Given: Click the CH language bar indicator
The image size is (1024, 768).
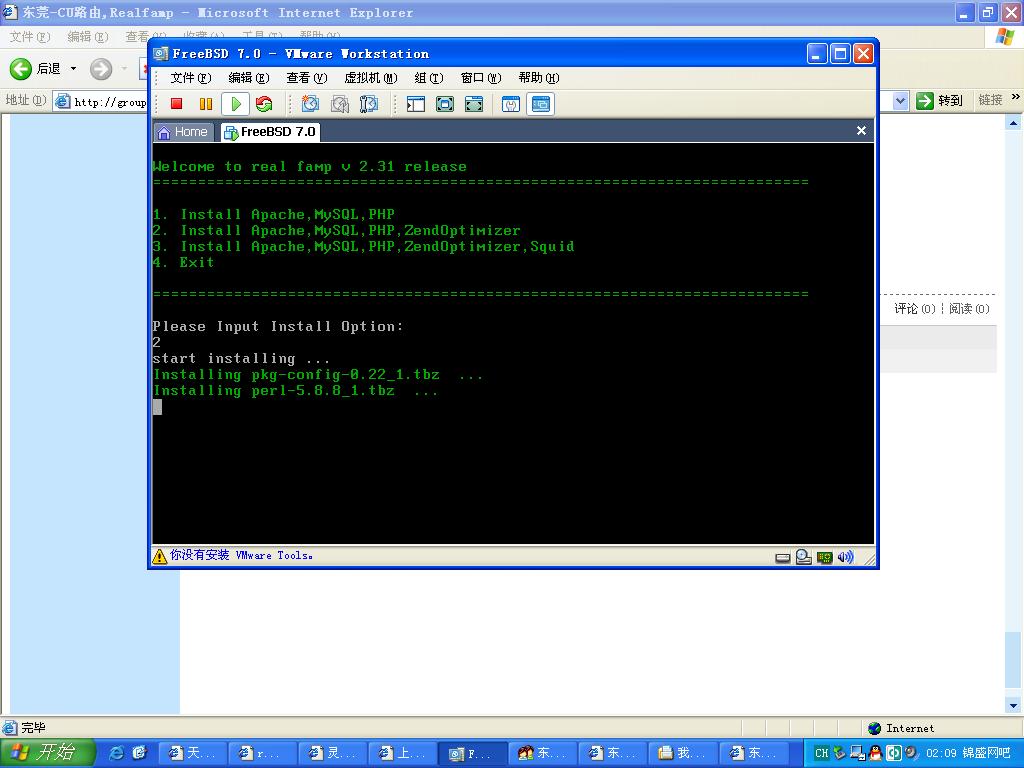Looking at the screenshot, I should click(x=821, y=754).
